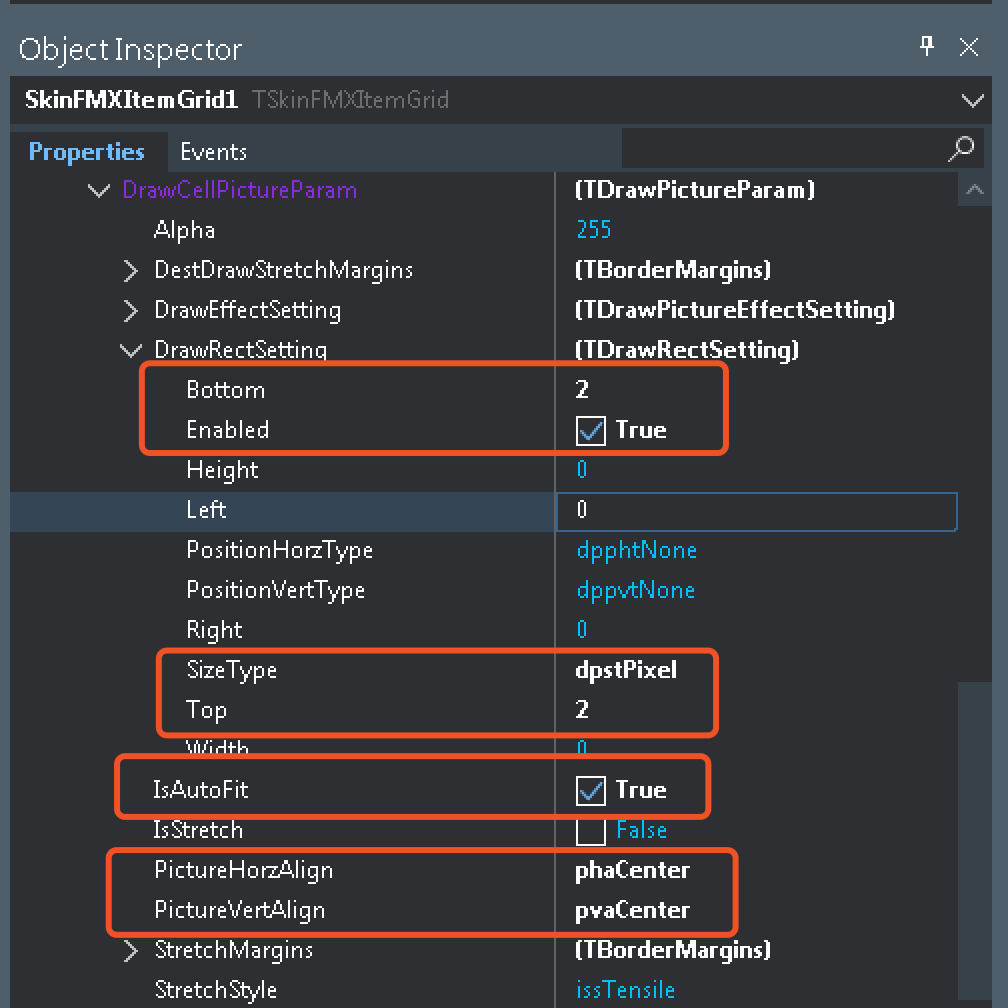Screen dimensions: 1008x1008
Task: Switch to the Events tab
Action: click(x=213, y=152)
